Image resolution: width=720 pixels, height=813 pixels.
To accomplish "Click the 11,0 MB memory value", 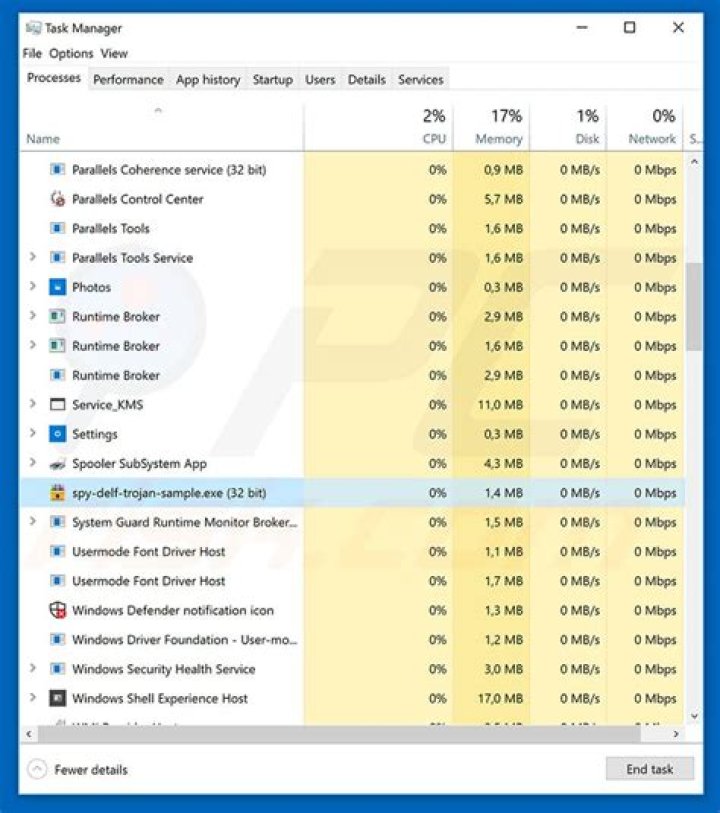I will pos(500,404).
